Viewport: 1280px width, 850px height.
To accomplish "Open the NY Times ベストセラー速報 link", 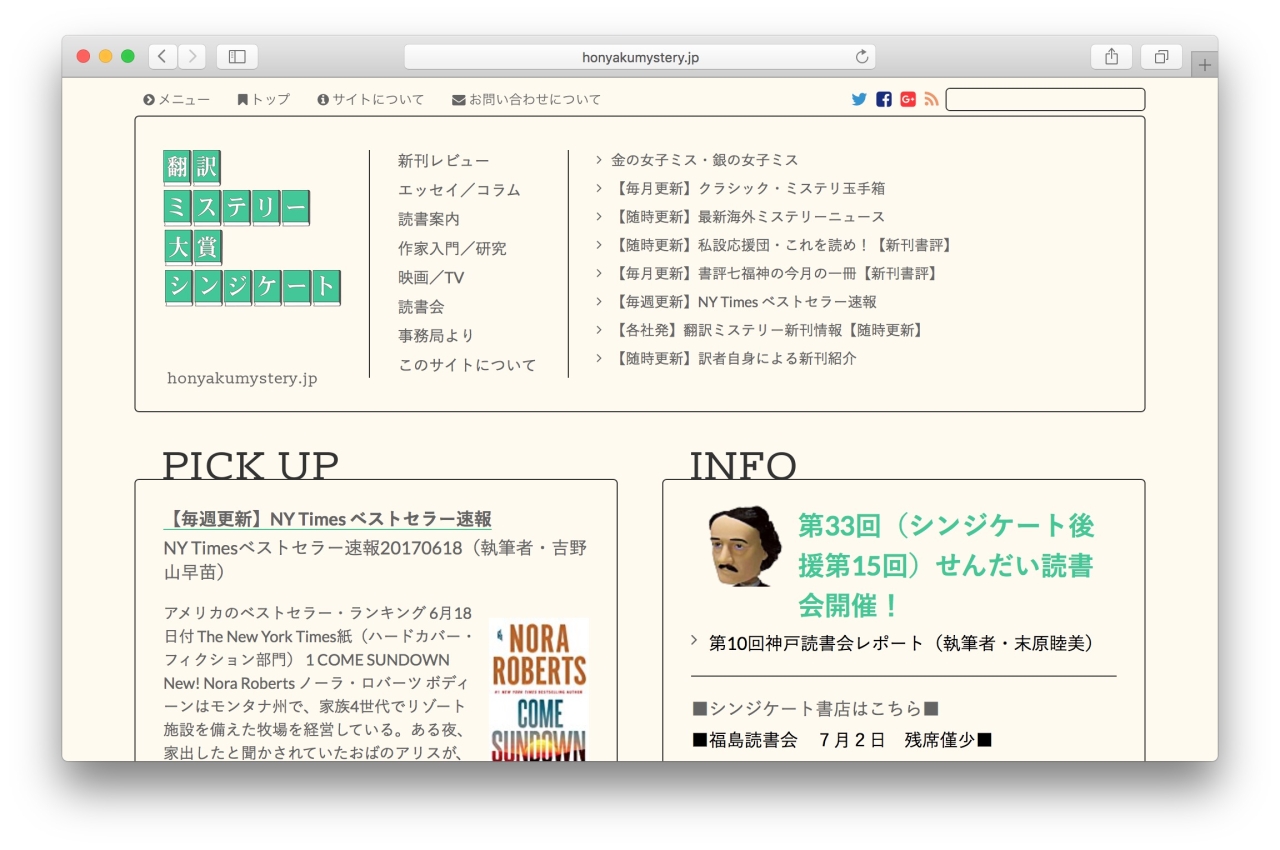I will coord(330,520).
